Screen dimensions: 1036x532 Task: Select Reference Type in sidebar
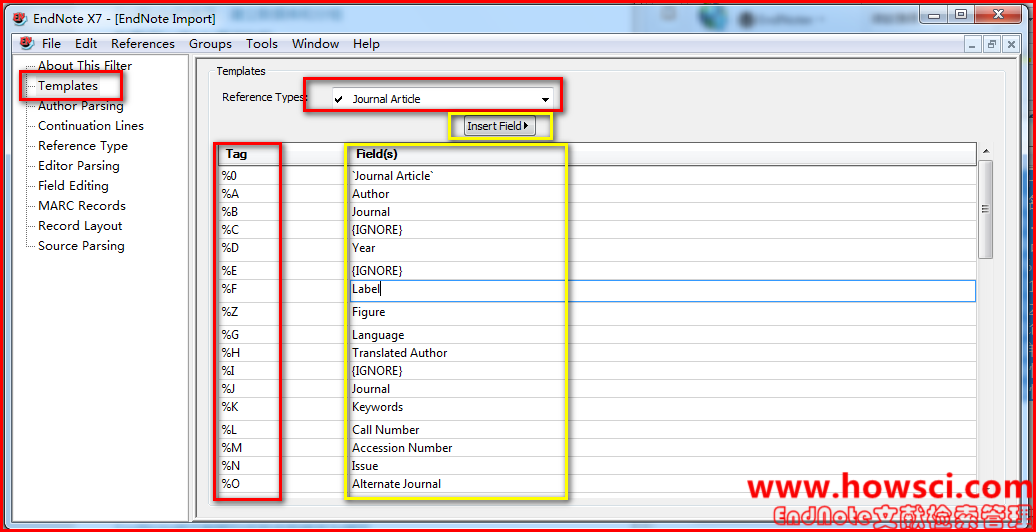click(83, 145)
